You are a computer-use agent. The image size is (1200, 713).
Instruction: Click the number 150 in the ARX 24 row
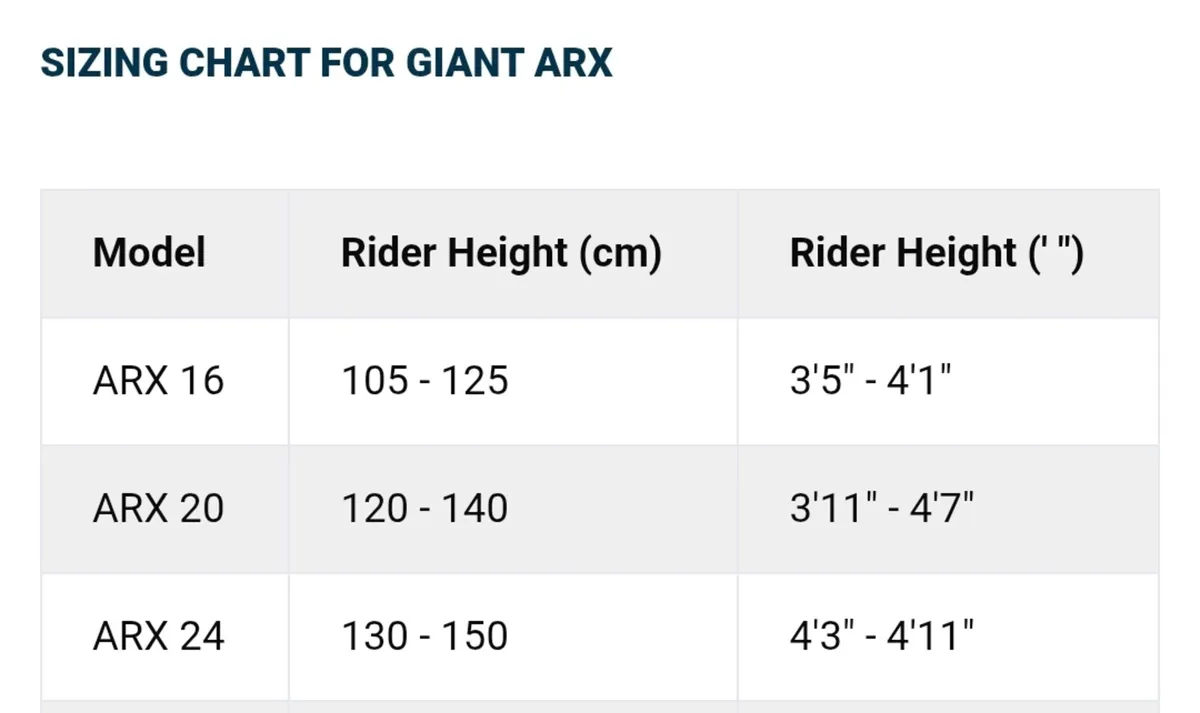click(475, 637)
